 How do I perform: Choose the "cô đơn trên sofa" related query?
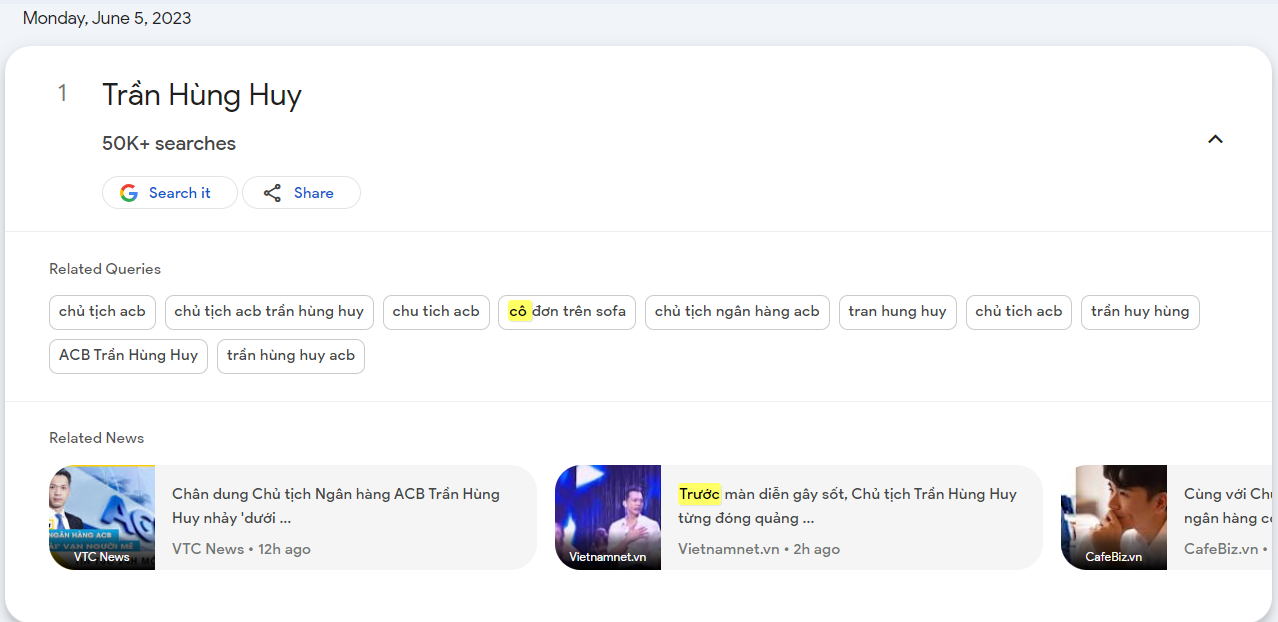point(567,312)
